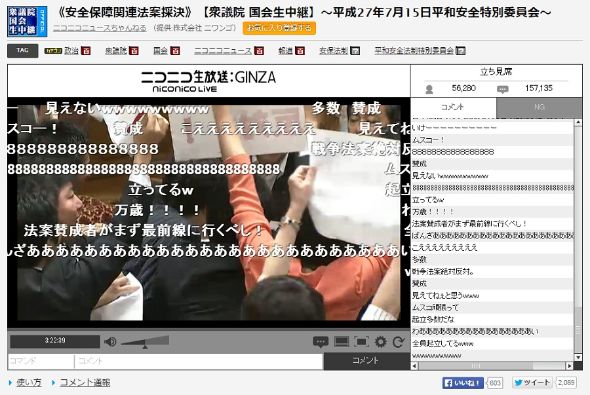Click the live video frame
This screenshot has height=395, width=590.
point(208,213)
